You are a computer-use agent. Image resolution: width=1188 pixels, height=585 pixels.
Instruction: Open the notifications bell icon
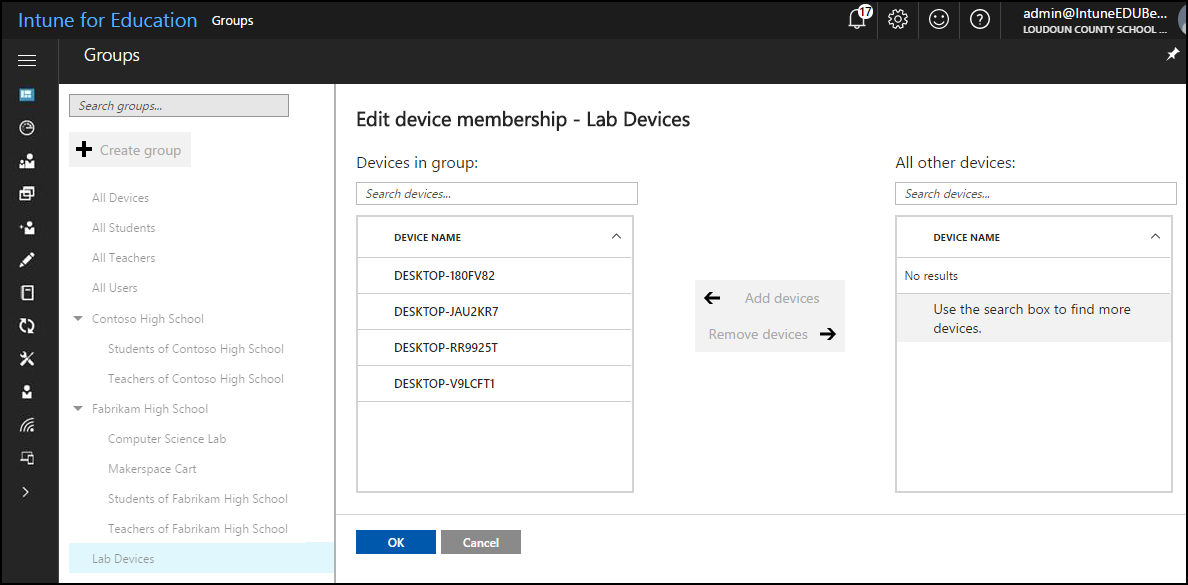pyautogui.click(x=857, y=19)
